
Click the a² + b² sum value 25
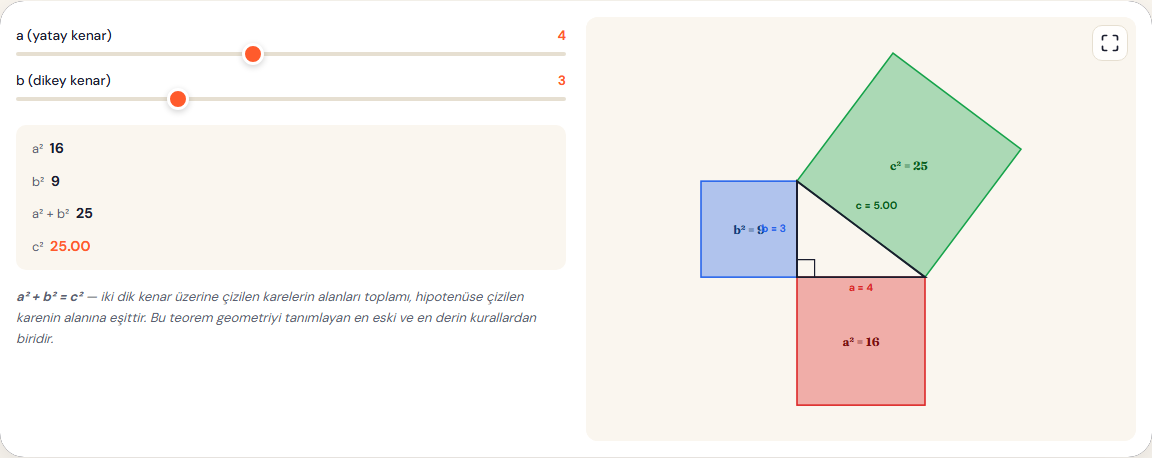(x=84, y=213)
